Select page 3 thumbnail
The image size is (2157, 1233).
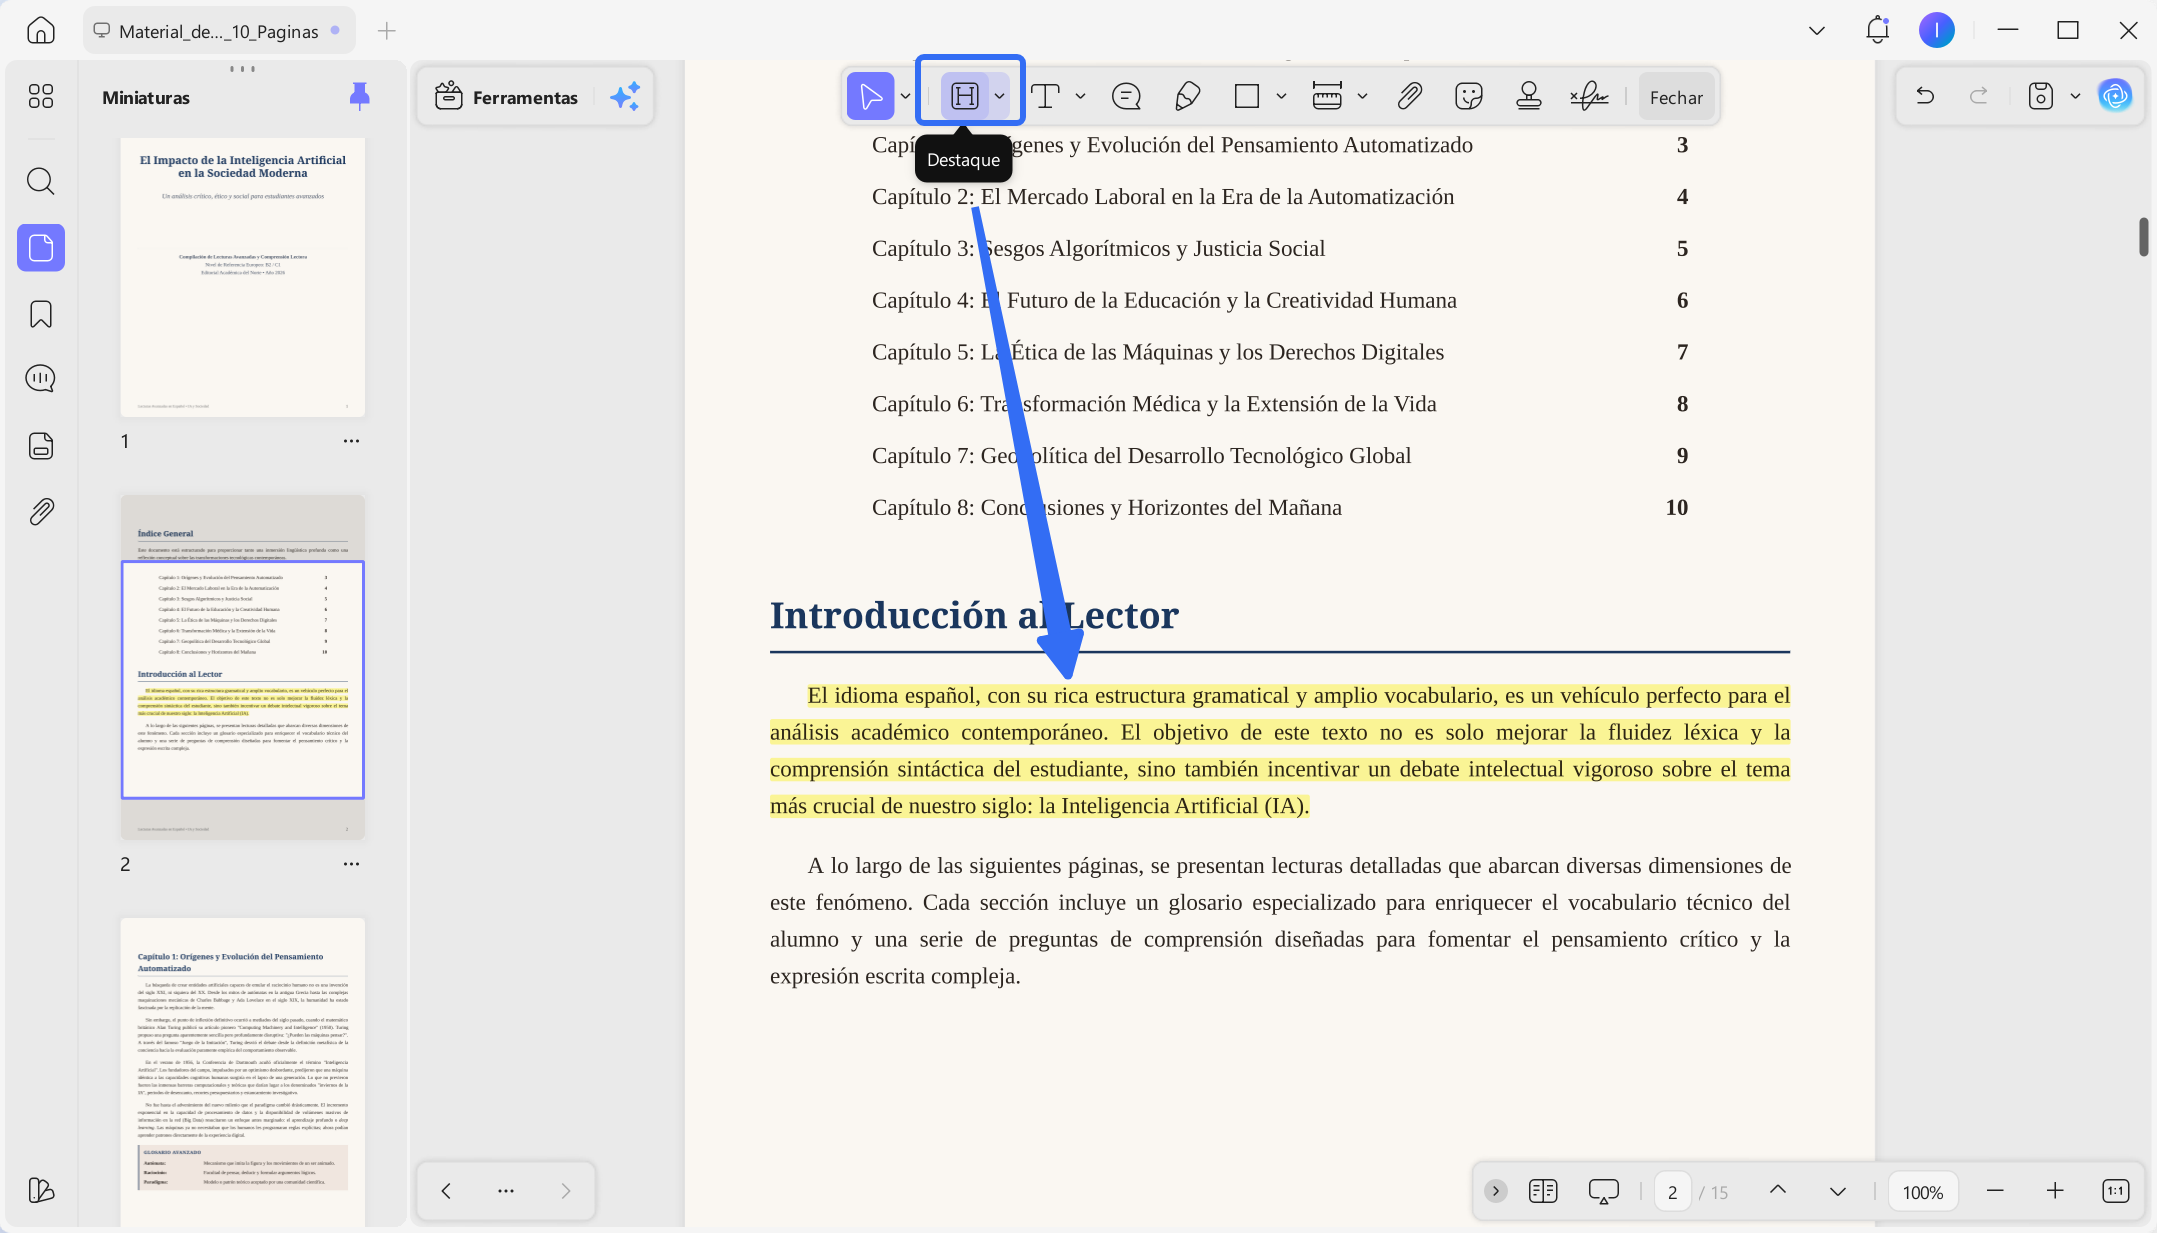click(x=243, y=1071)
